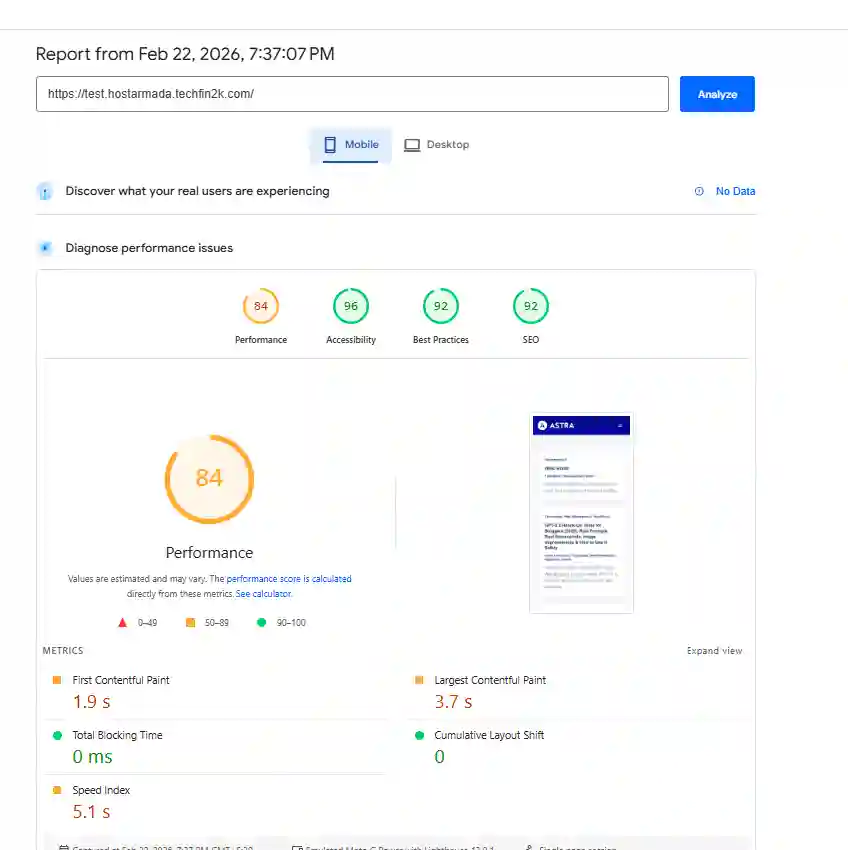This screenshot has height=850, width=848.
Task: Click the Diagnose performance issues section icon
Action: pyautogui.click(x=45, y=248)
